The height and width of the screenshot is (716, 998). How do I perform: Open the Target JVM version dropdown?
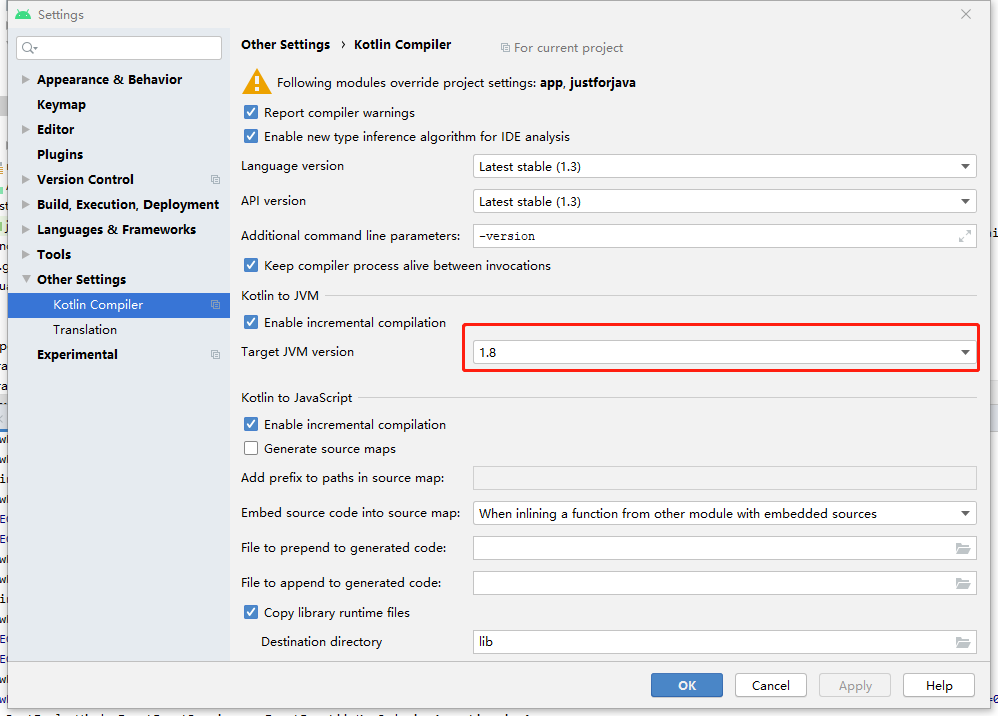pyautogui.click(x=724, y=353)
